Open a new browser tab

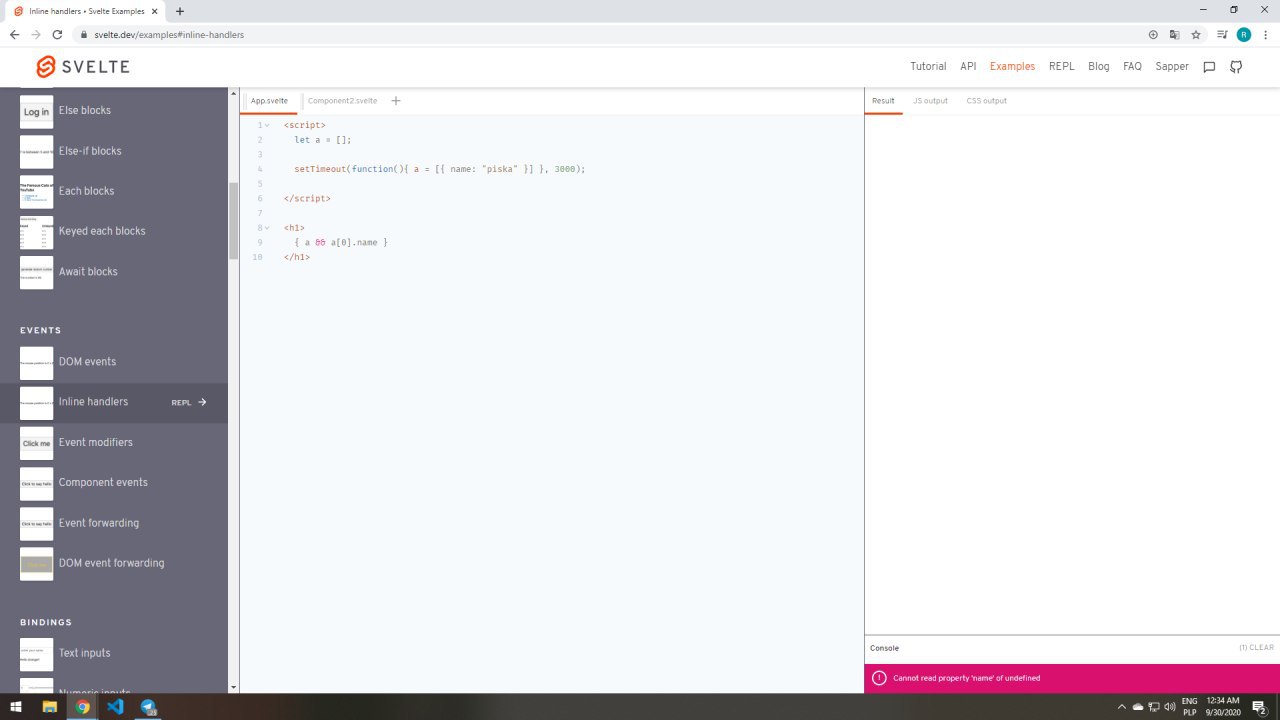180,11
